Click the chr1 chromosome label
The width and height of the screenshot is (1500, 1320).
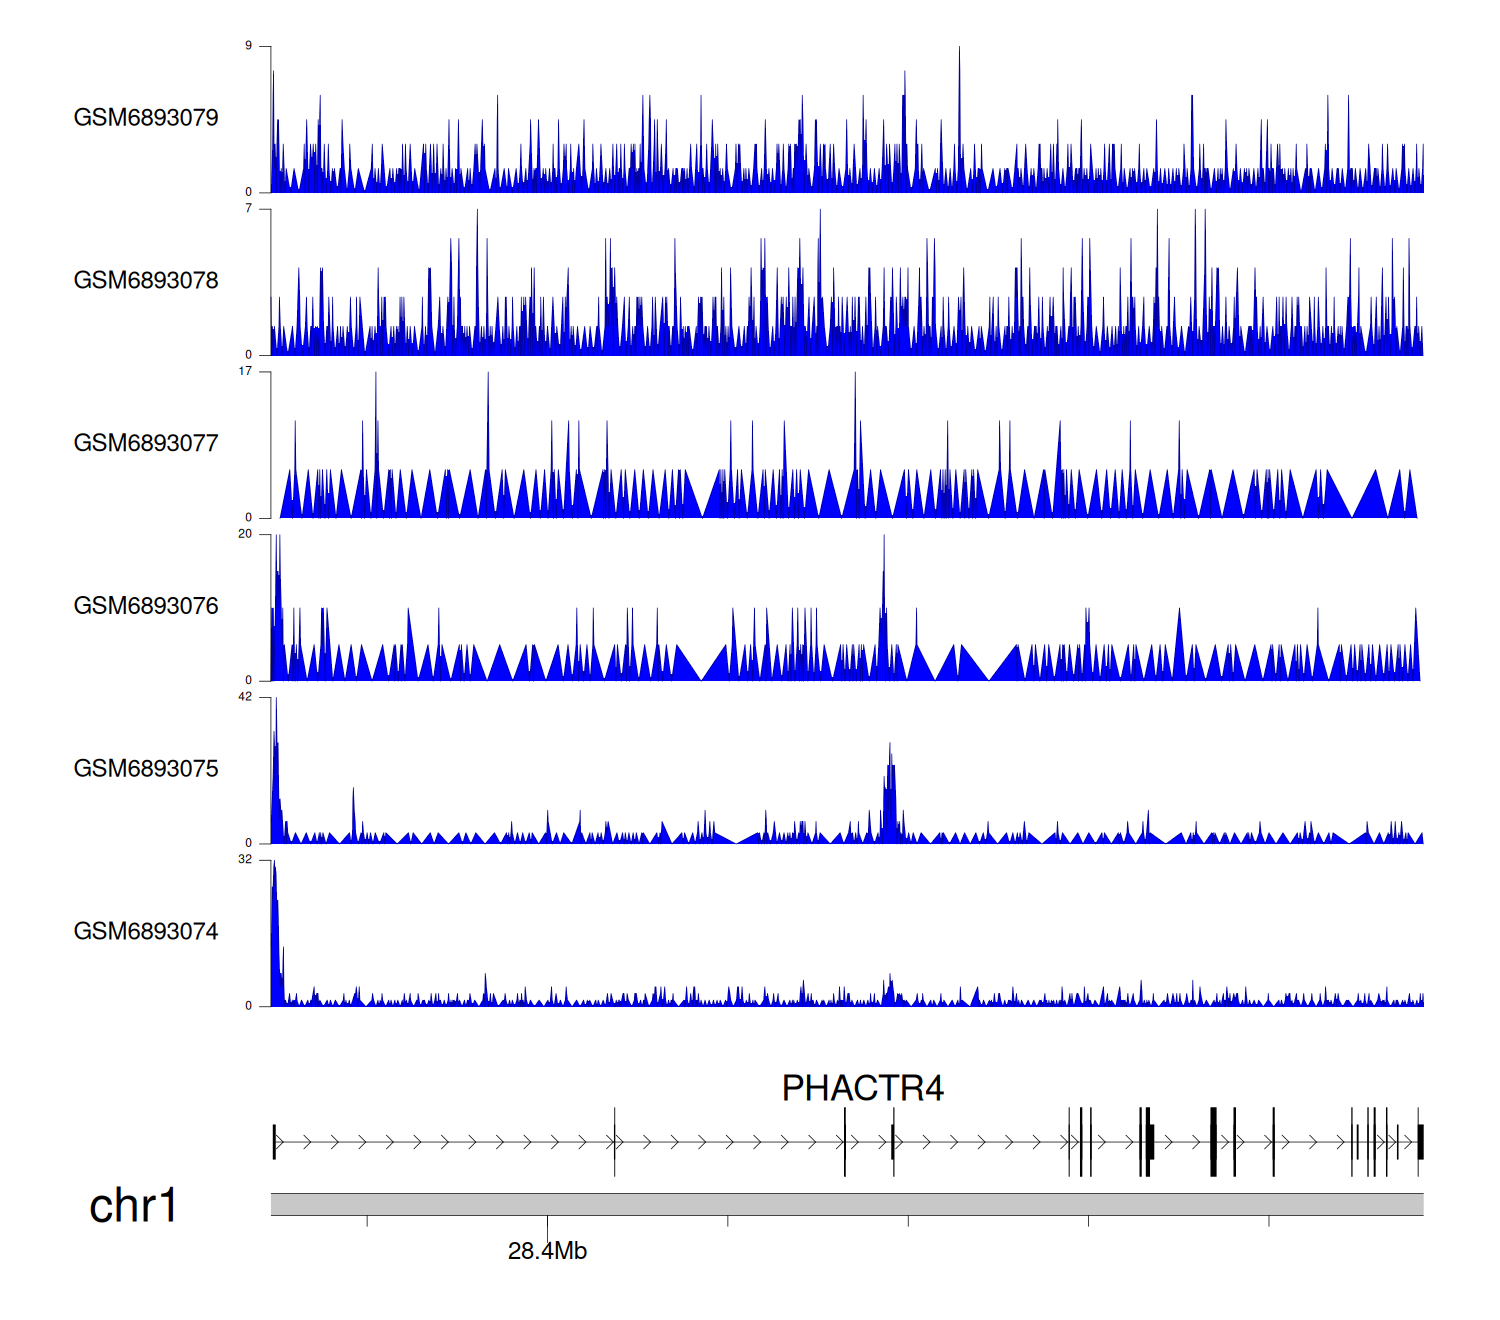(x=133, y=1206)
